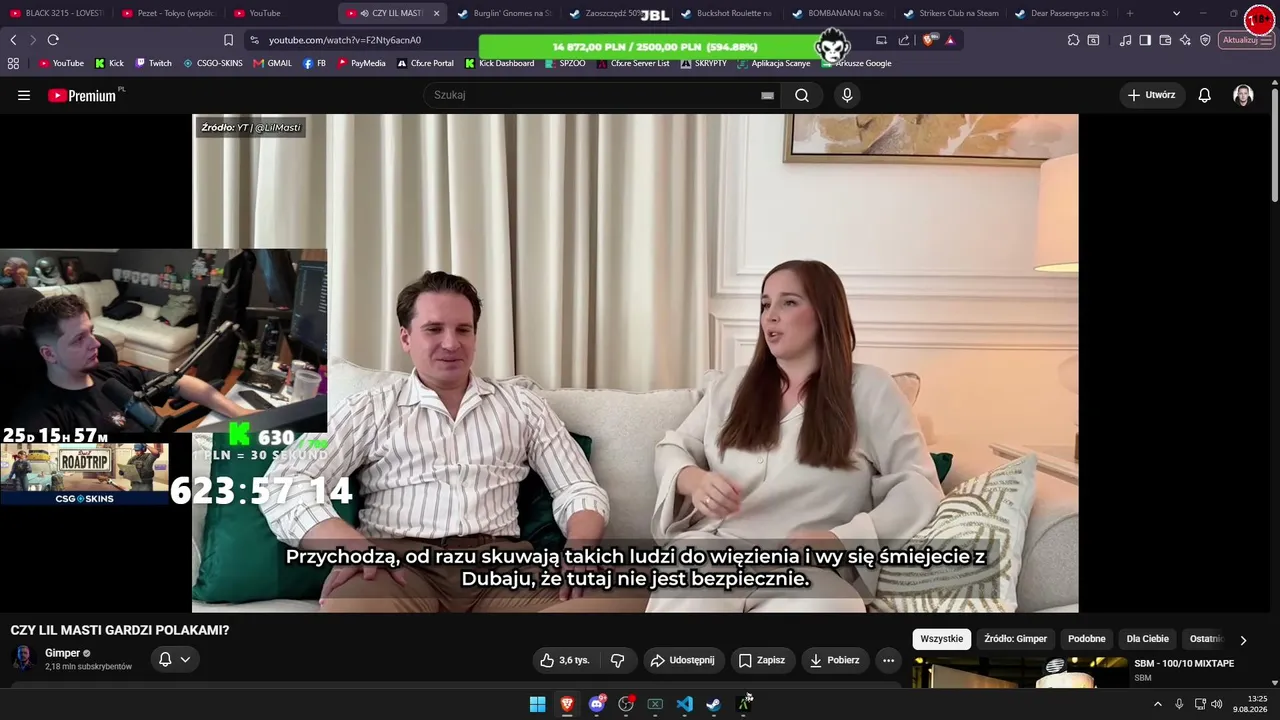This screenshot has height=720, width=1280.
Task: Show next filter chips with the arrow
Action: coord(1243,640)
